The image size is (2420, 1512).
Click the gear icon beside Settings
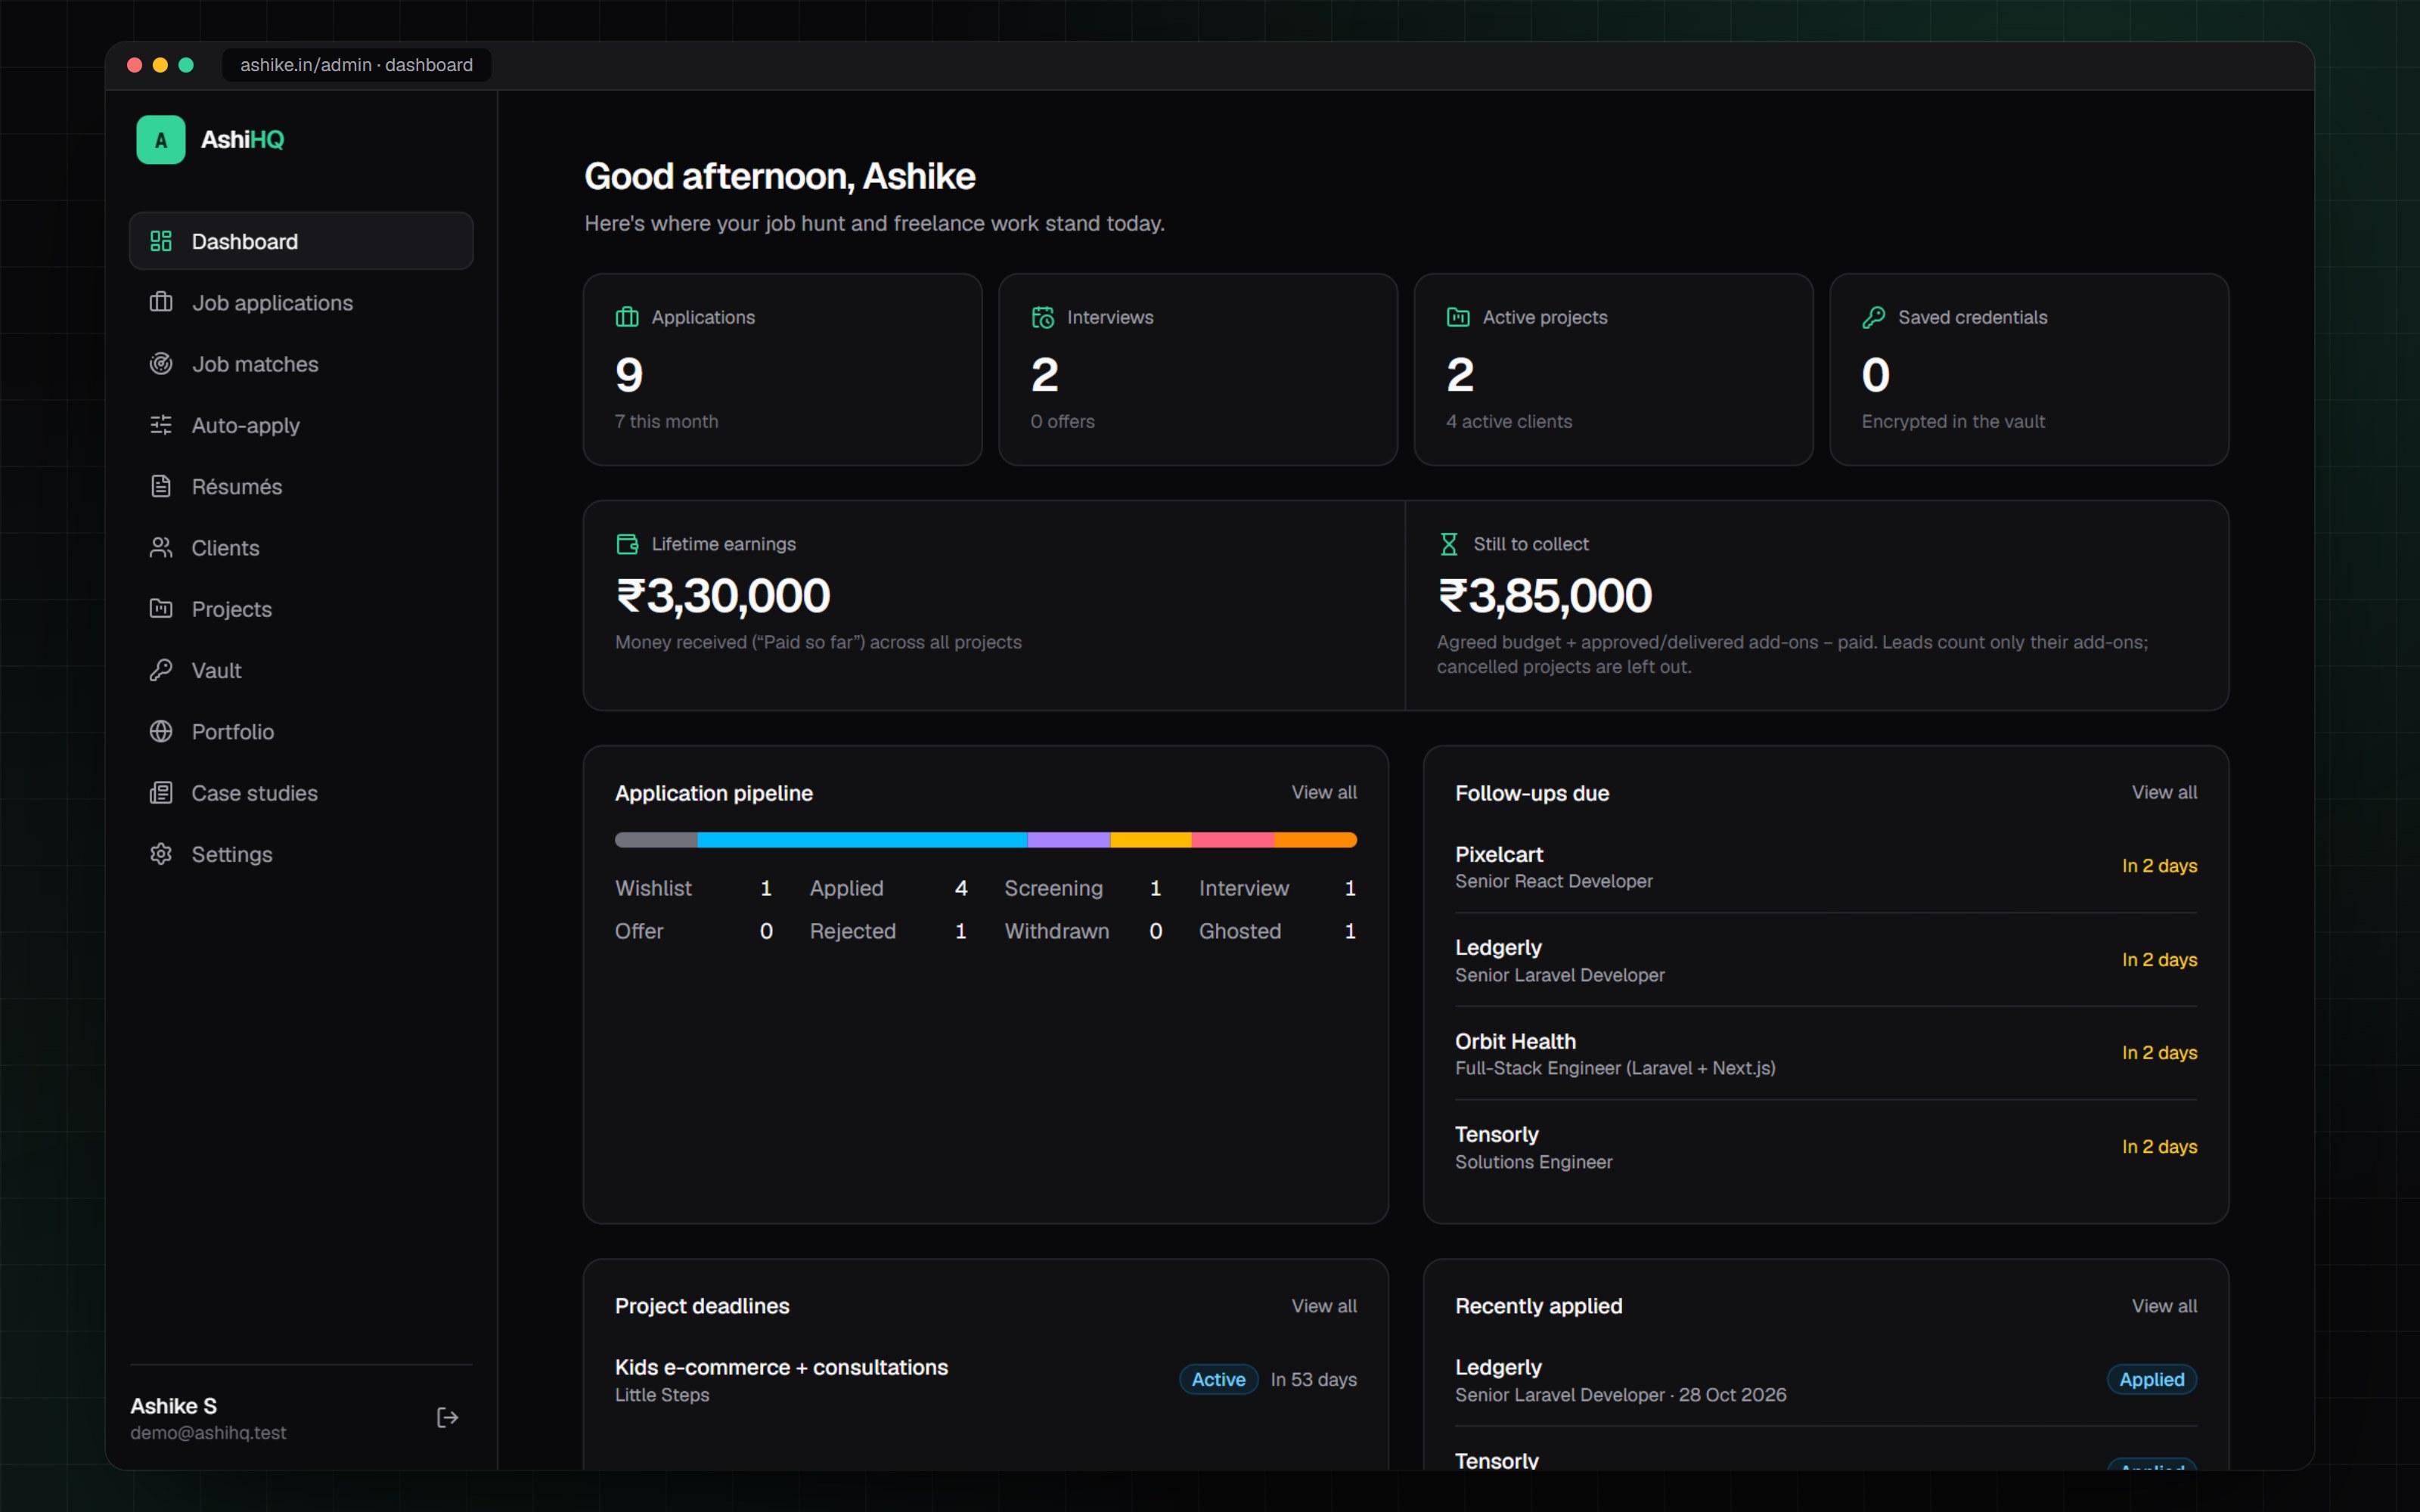pos(161,854)
